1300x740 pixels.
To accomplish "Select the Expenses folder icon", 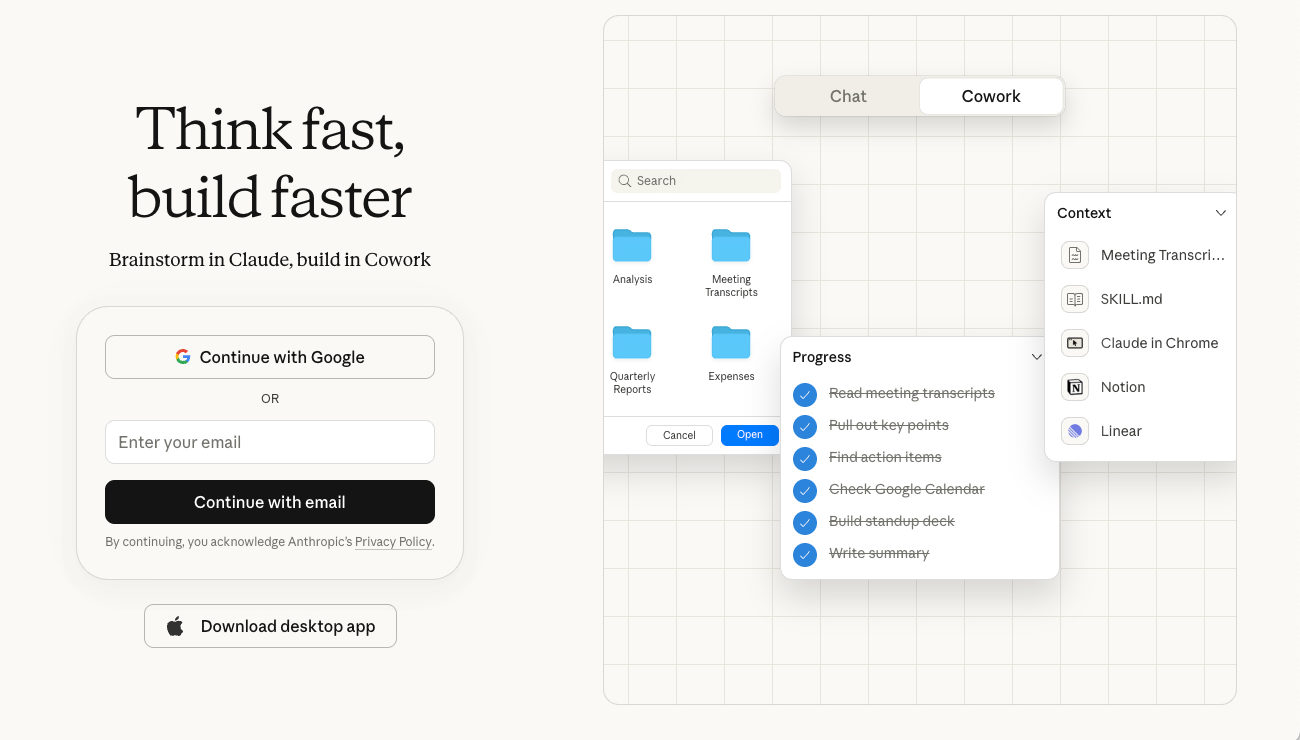I will point(731,343).
